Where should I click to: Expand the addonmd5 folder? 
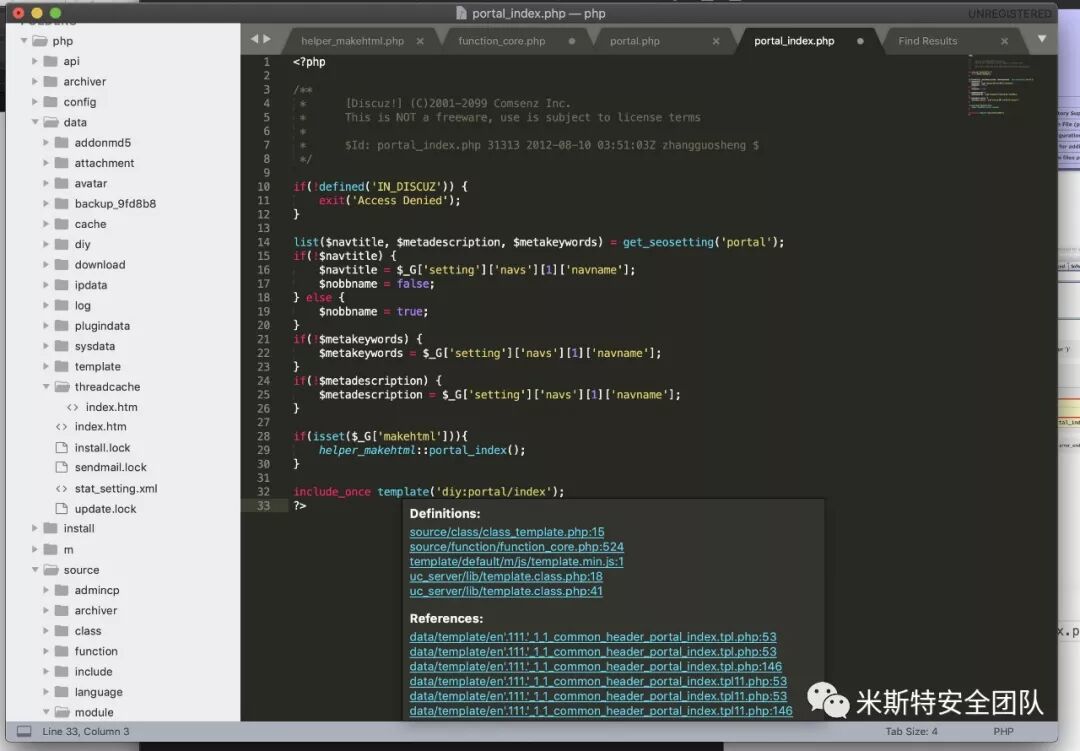45,143
